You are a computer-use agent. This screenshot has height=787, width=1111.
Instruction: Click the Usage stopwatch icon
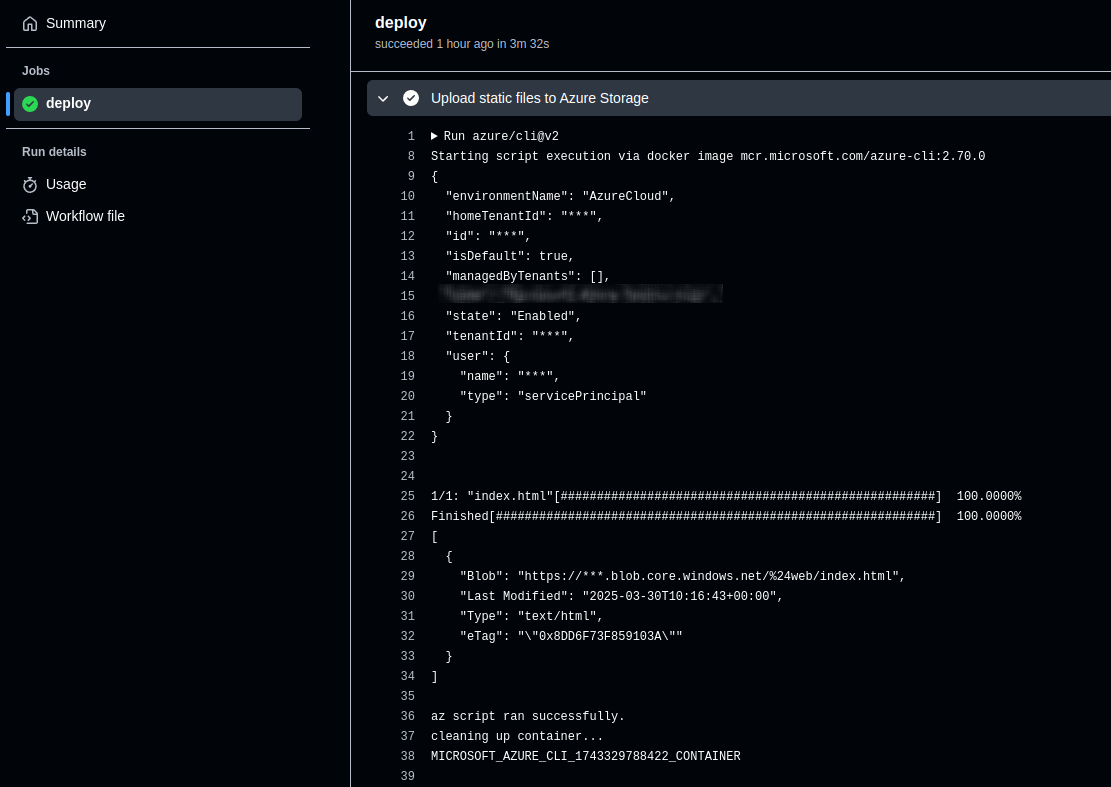point(30,185)
